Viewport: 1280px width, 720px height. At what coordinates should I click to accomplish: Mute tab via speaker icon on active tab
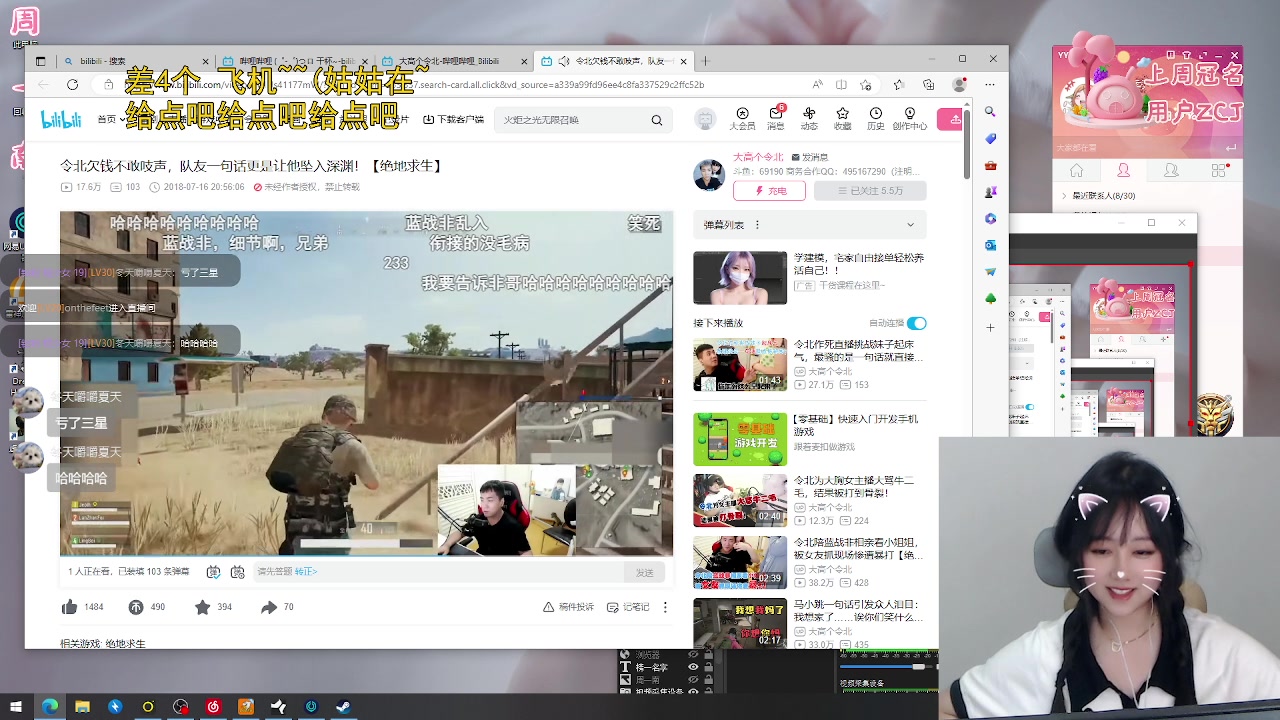click(x=564, y=61)
